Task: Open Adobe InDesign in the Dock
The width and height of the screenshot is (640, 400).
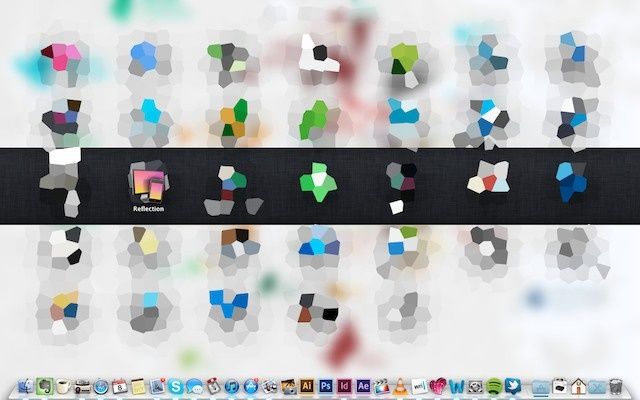Action: click(344, 386)
